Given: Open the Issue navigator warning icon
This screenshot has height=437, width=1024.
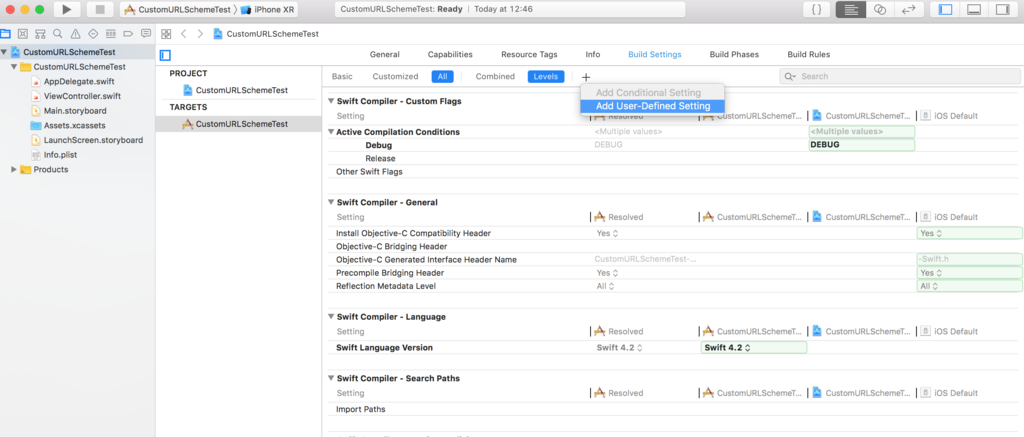Looking at the screenshot, I should pos(76,33).
